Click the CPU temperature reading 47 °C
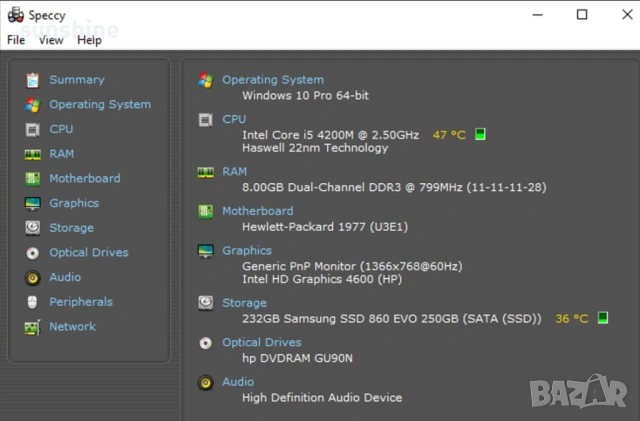640x421 pixels. (x=449, y=134)
